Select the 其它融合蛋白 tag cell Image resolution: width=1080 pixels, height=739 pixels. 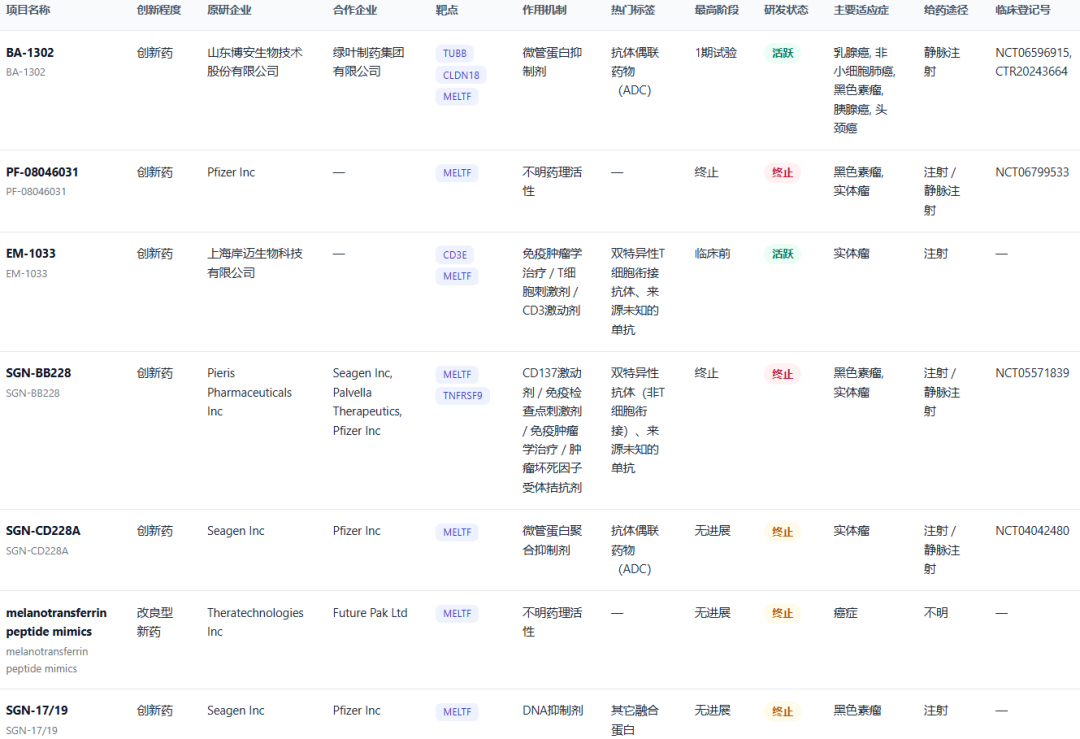pyautogui.click(x=634, y=720)
